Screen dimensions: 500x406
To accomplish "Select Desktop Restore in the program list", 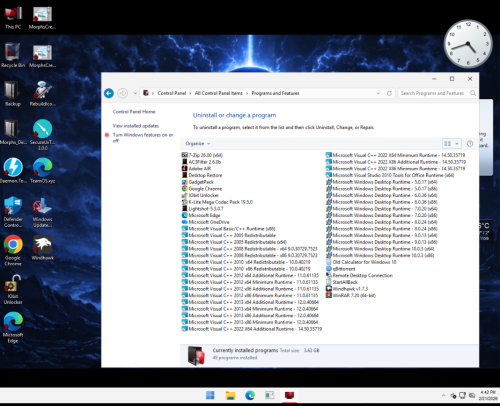I will click(202, 175).
